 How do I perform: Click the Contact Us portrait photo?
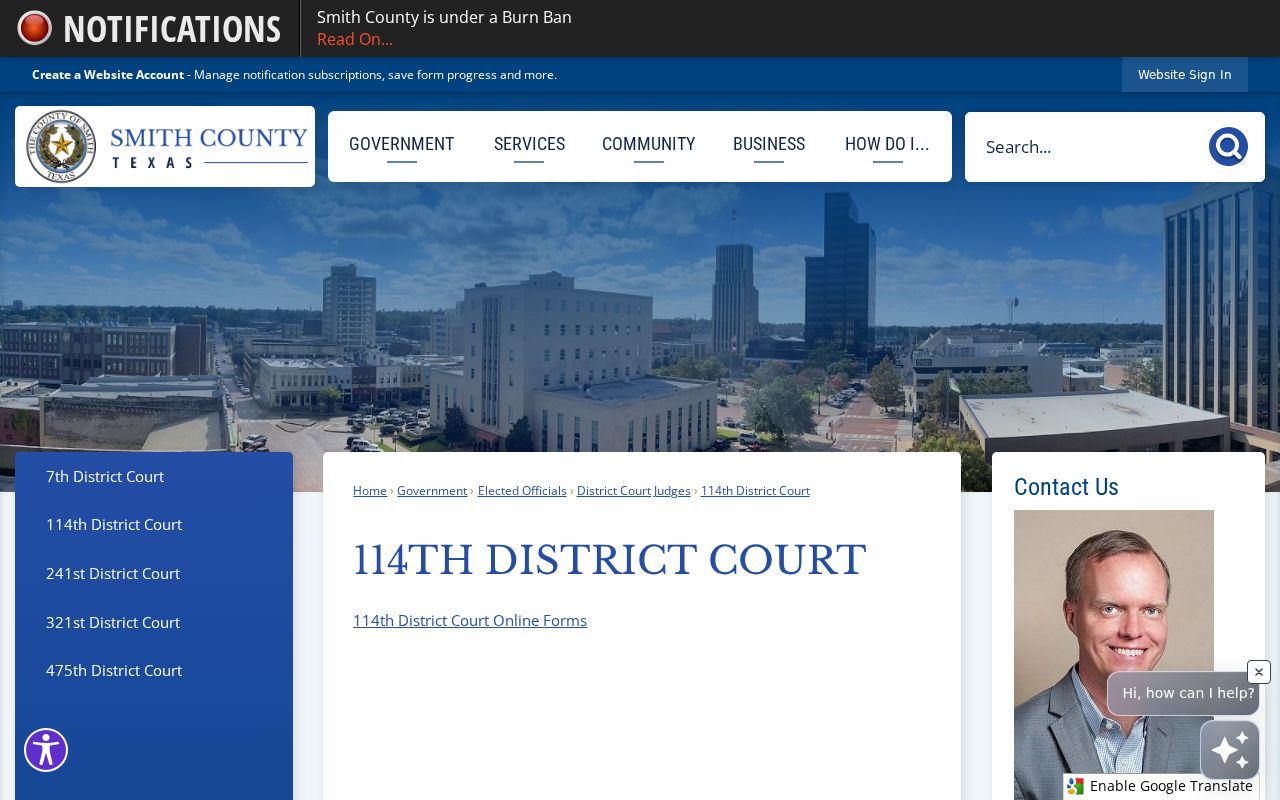pos(1114,655)
